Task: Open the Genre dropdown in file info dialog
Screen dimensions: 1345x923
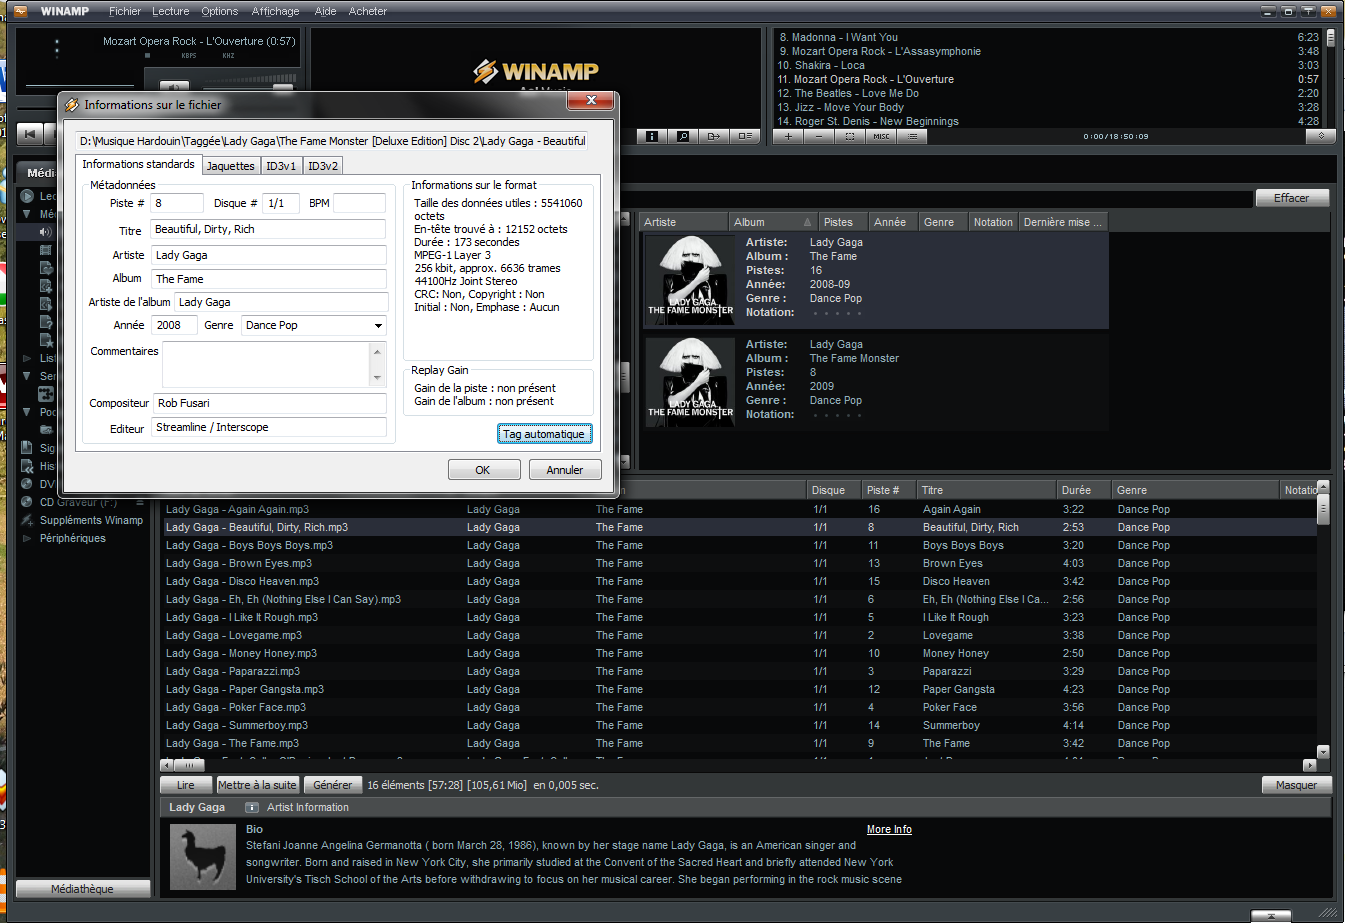Action: (378, 326)
